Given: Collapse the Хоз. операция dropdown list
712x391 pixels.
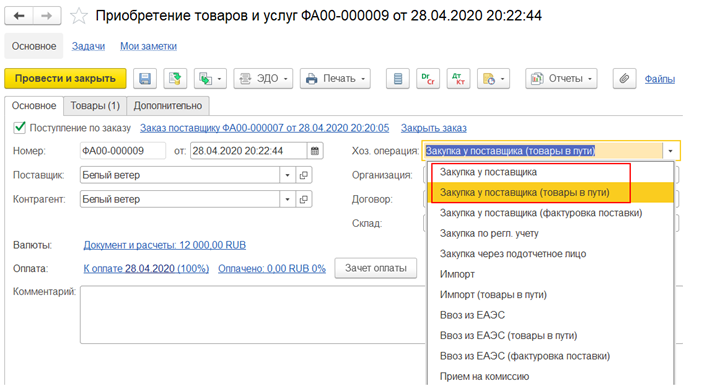Looking at the screenshot, I should [670, 151].
